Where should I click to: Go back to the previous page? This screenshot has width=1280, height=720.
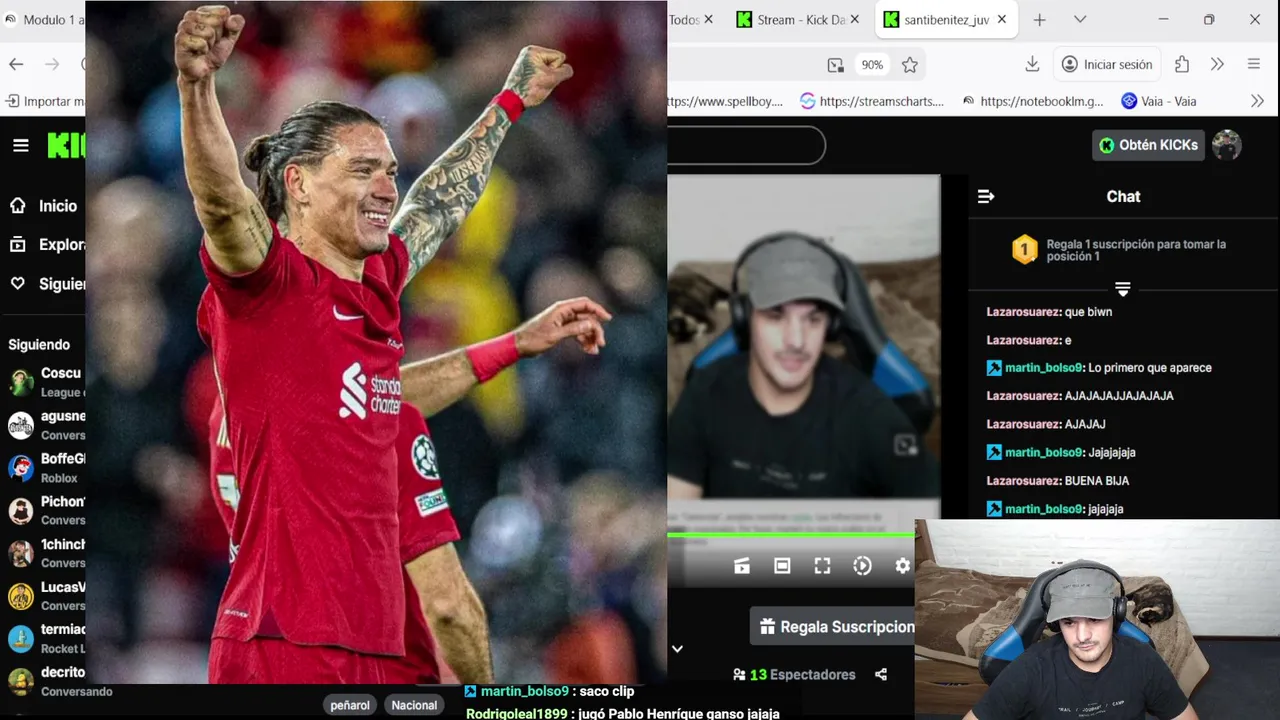coord(16,64)
